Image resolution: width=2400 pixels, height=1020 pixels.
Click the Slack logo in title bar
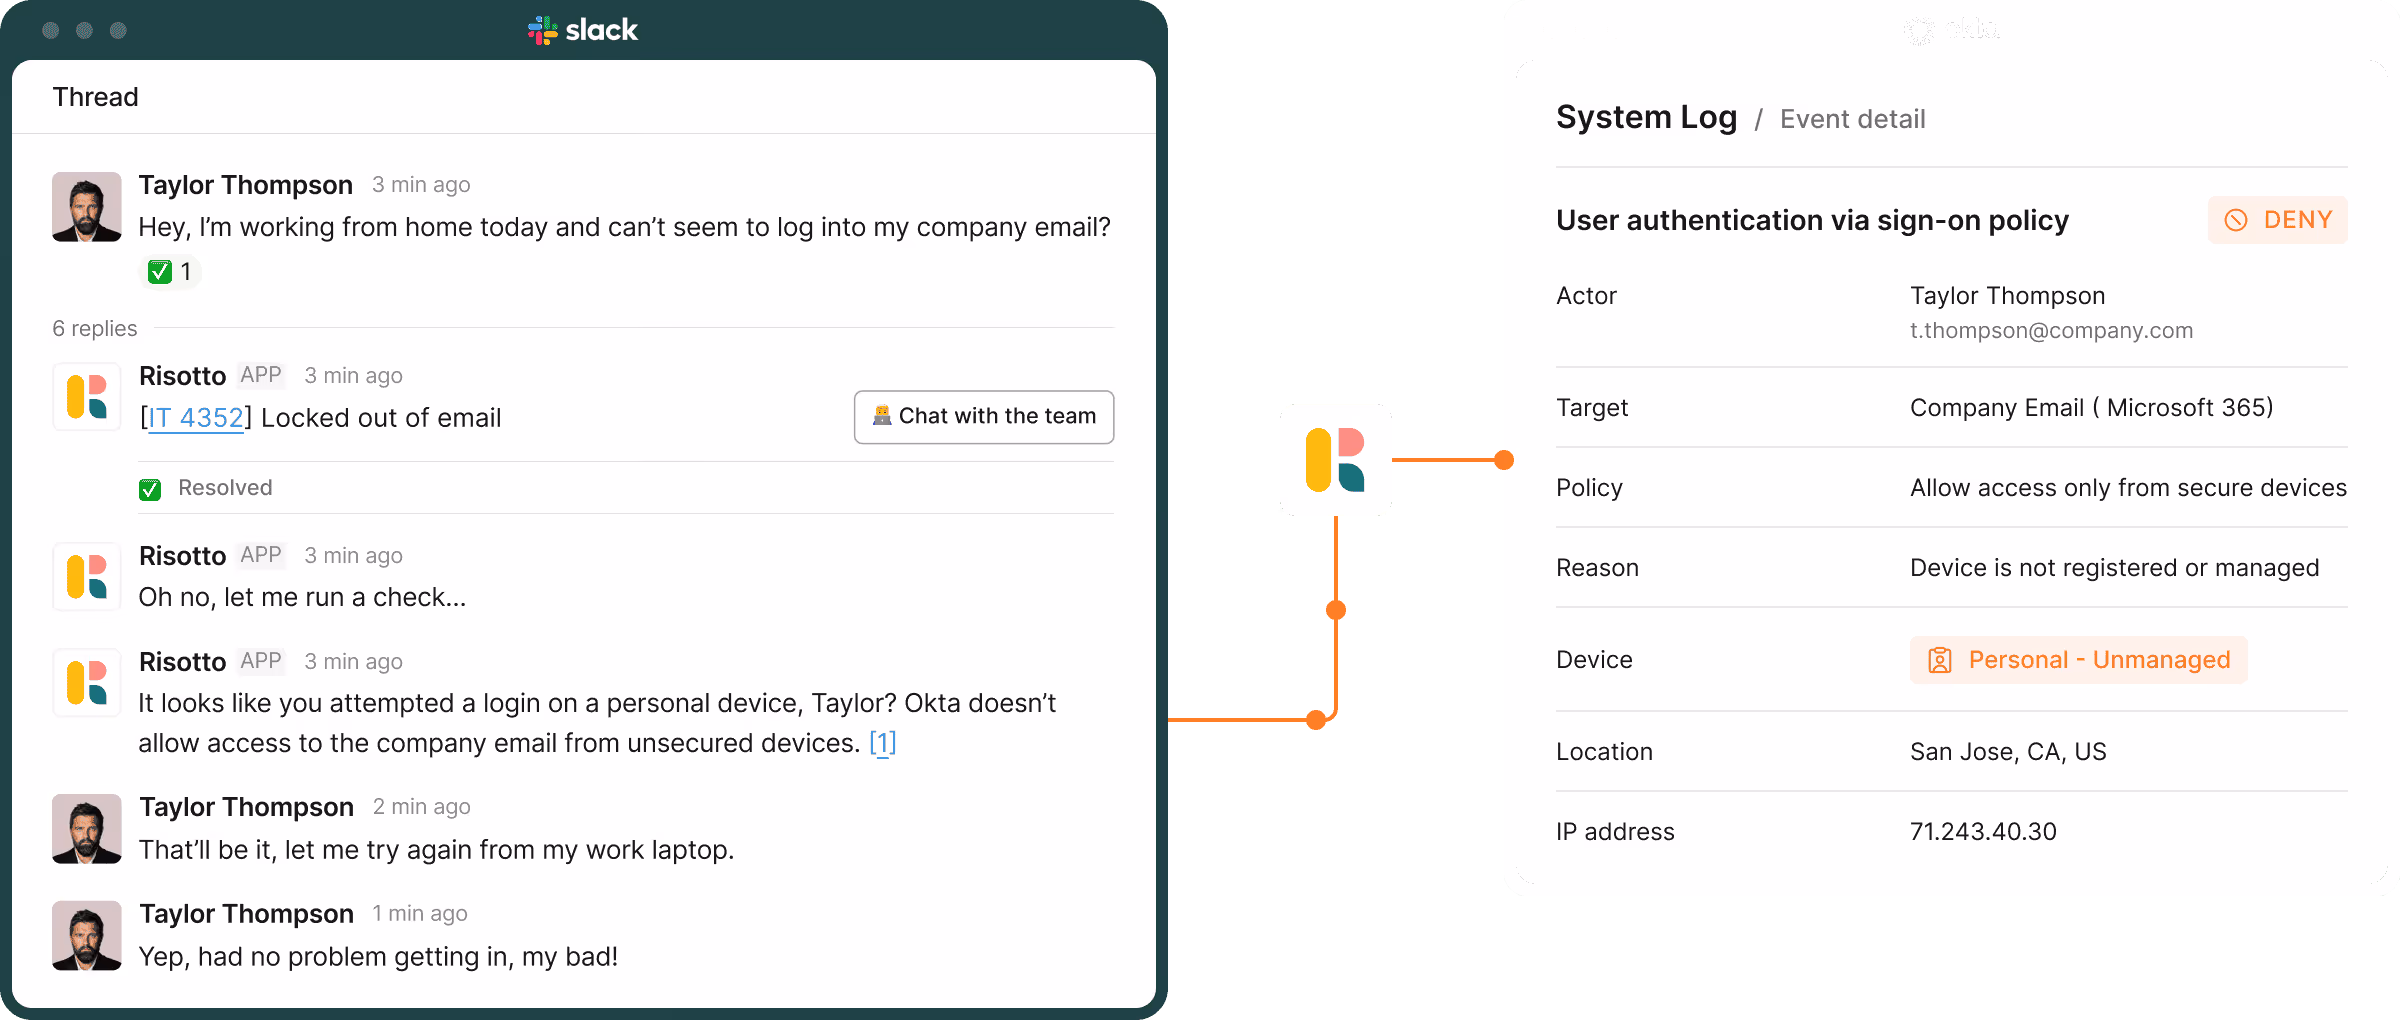coord(583,30)
